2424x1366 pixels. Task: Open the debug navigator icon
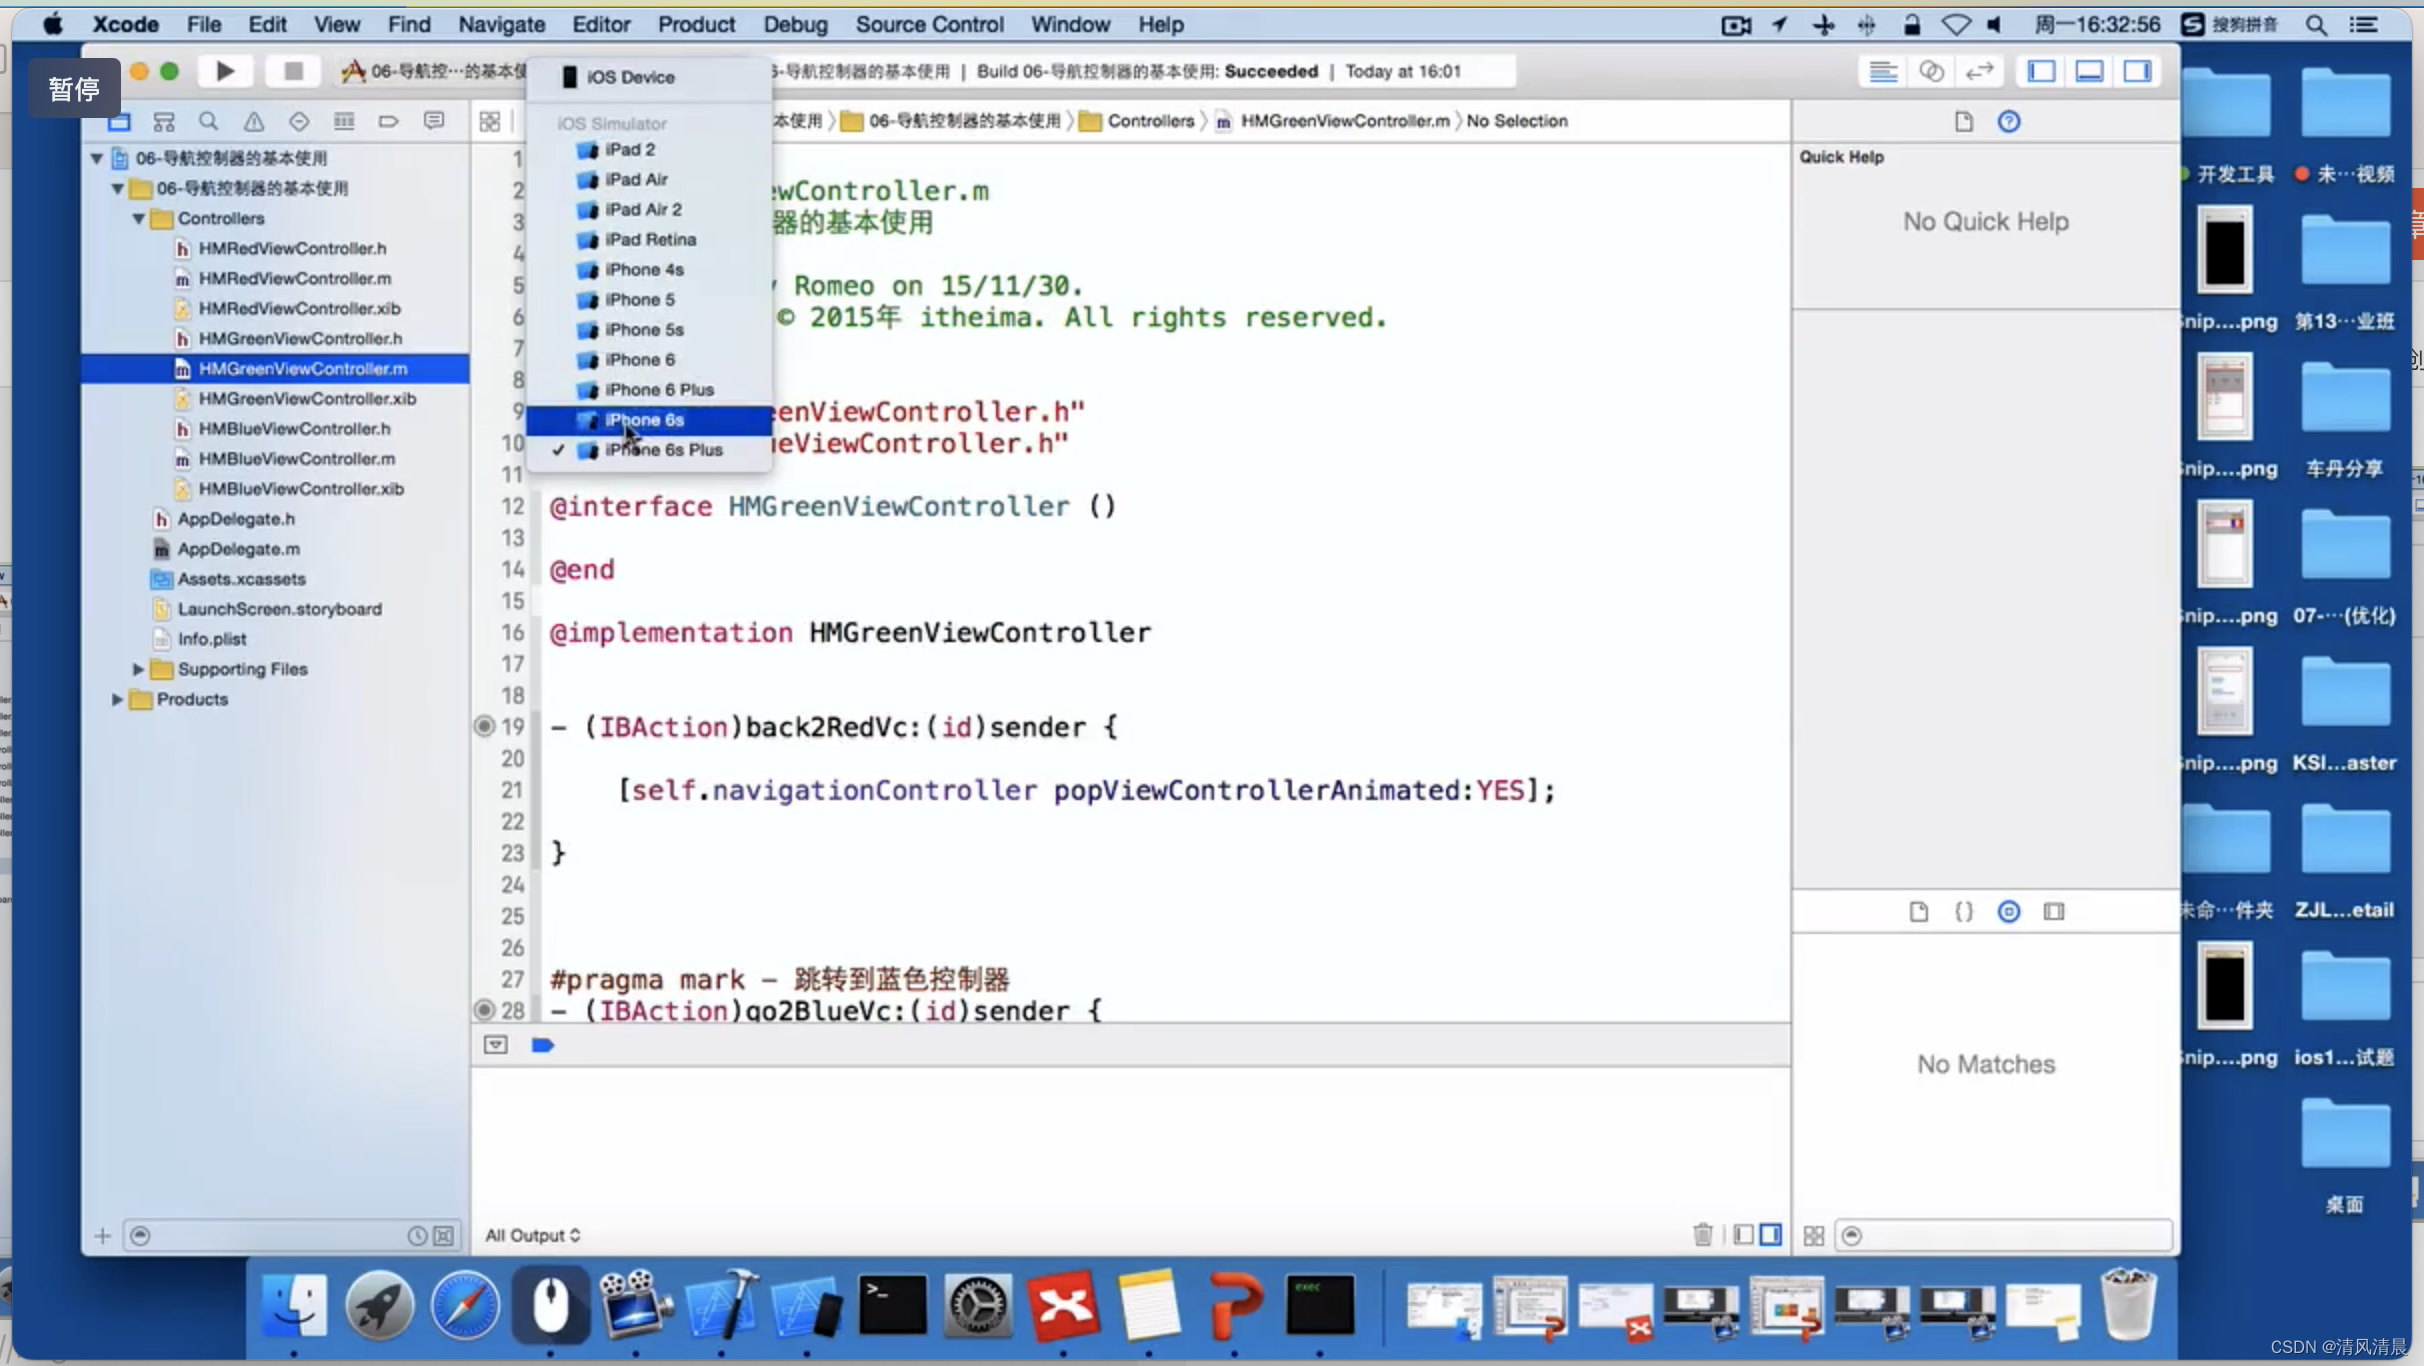click(x=344, y=122)
